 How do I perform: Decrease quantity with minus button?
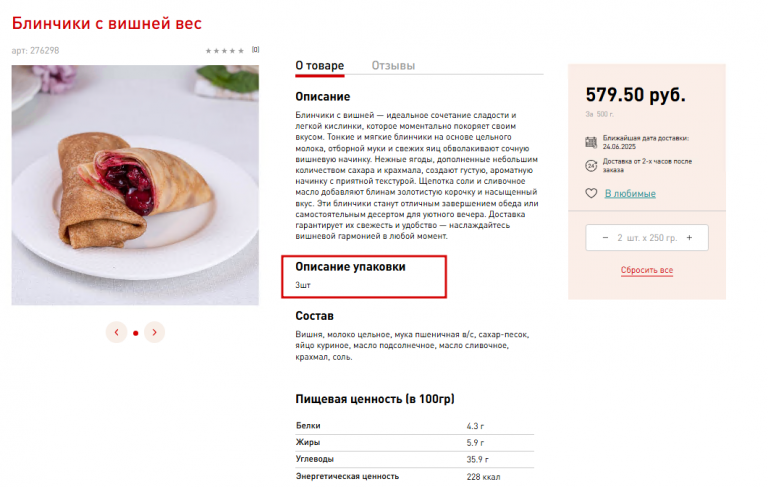[x=605, y=238]
